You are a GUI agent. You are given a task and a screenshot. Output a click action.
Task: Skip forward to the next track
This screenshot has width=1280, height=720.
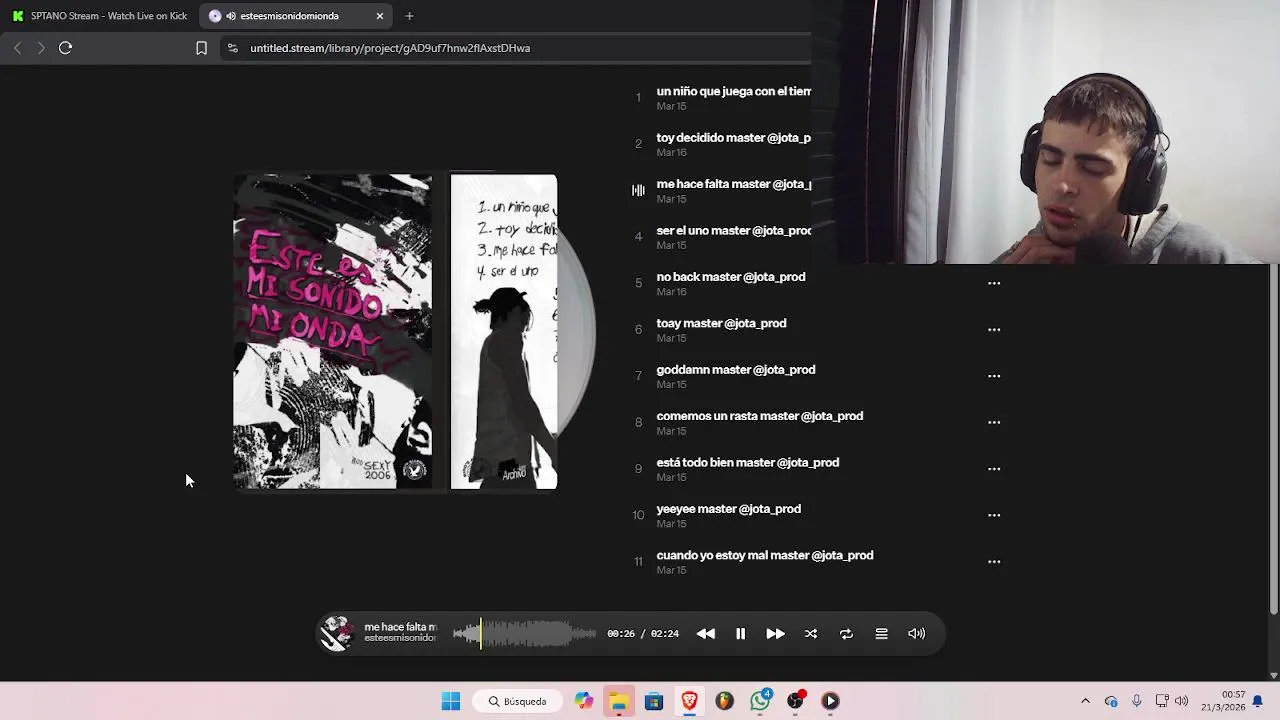tap(775, 634)
